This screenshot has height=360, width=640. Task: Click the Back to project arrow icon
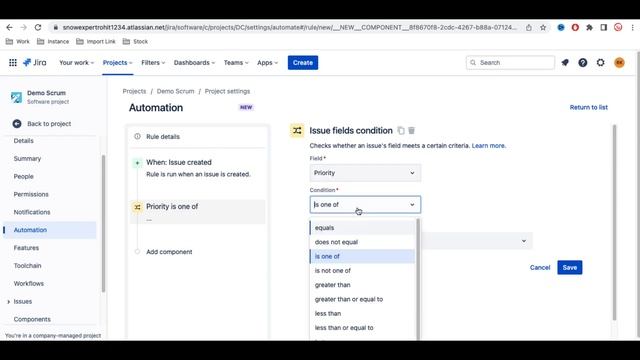17,124
